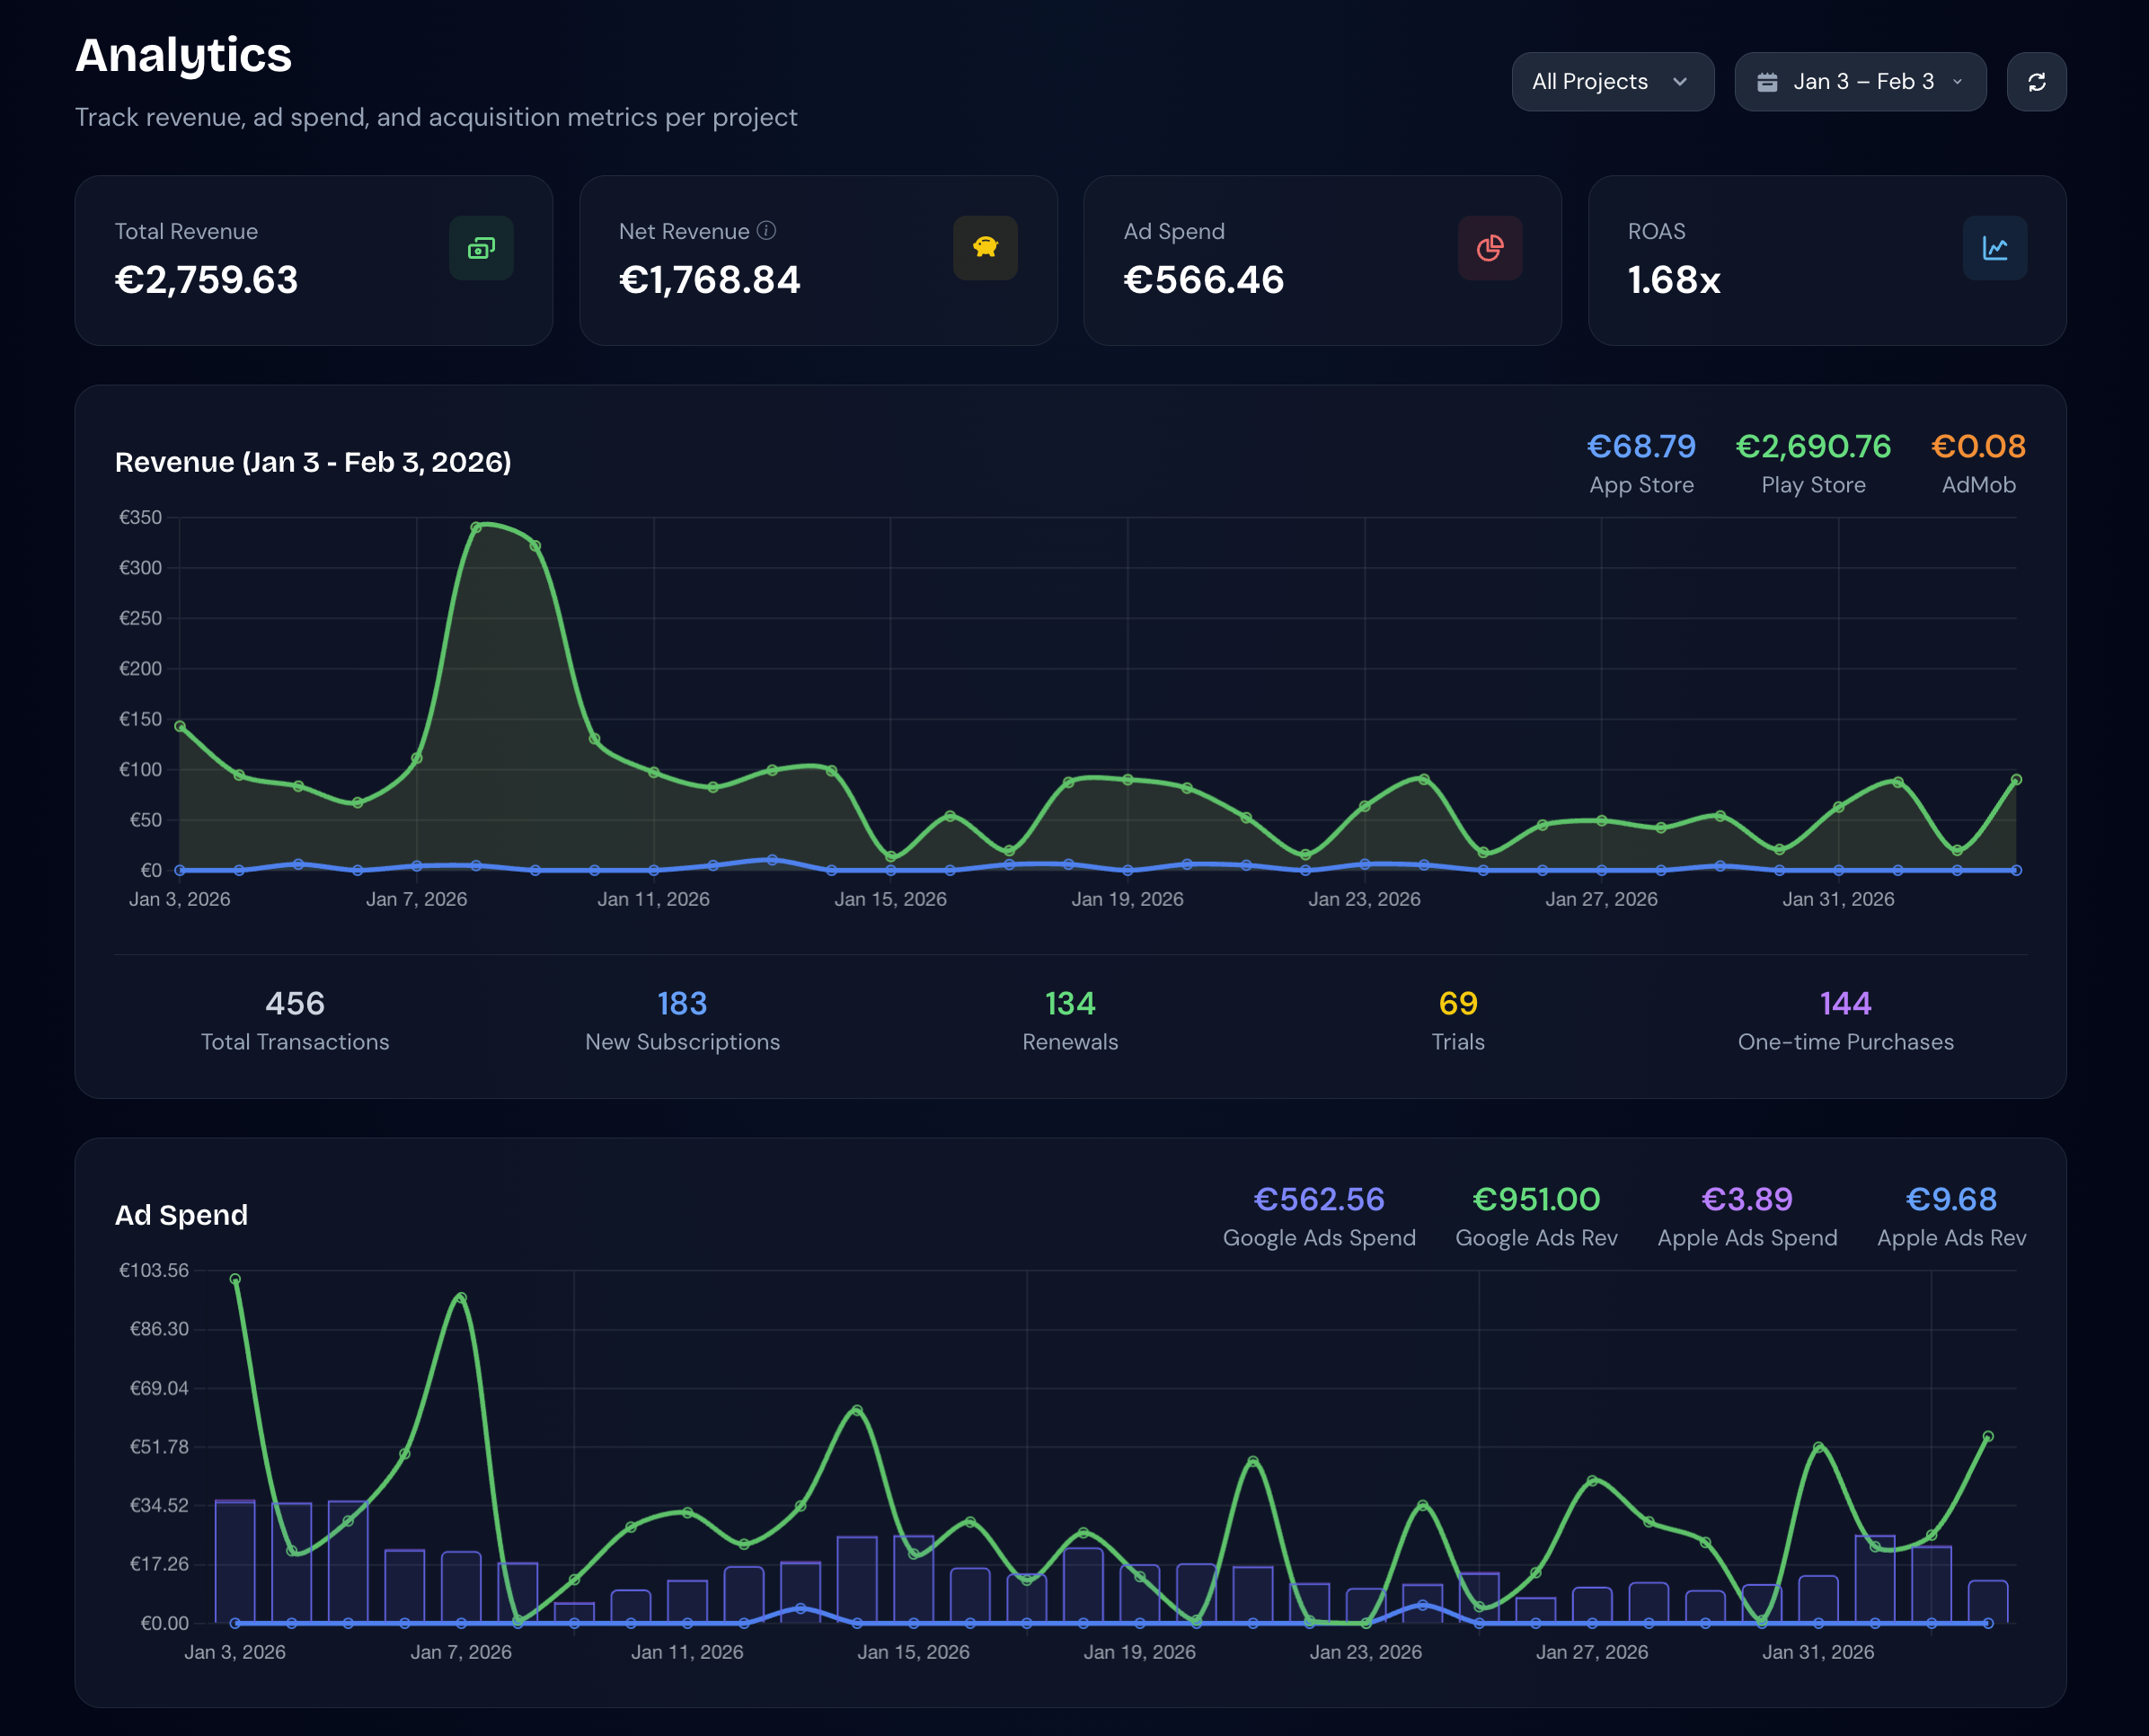This screenshot has height=1736, width=2149.
Task: Click the line chart icon on ROAS card
Action: point(1995,248)
